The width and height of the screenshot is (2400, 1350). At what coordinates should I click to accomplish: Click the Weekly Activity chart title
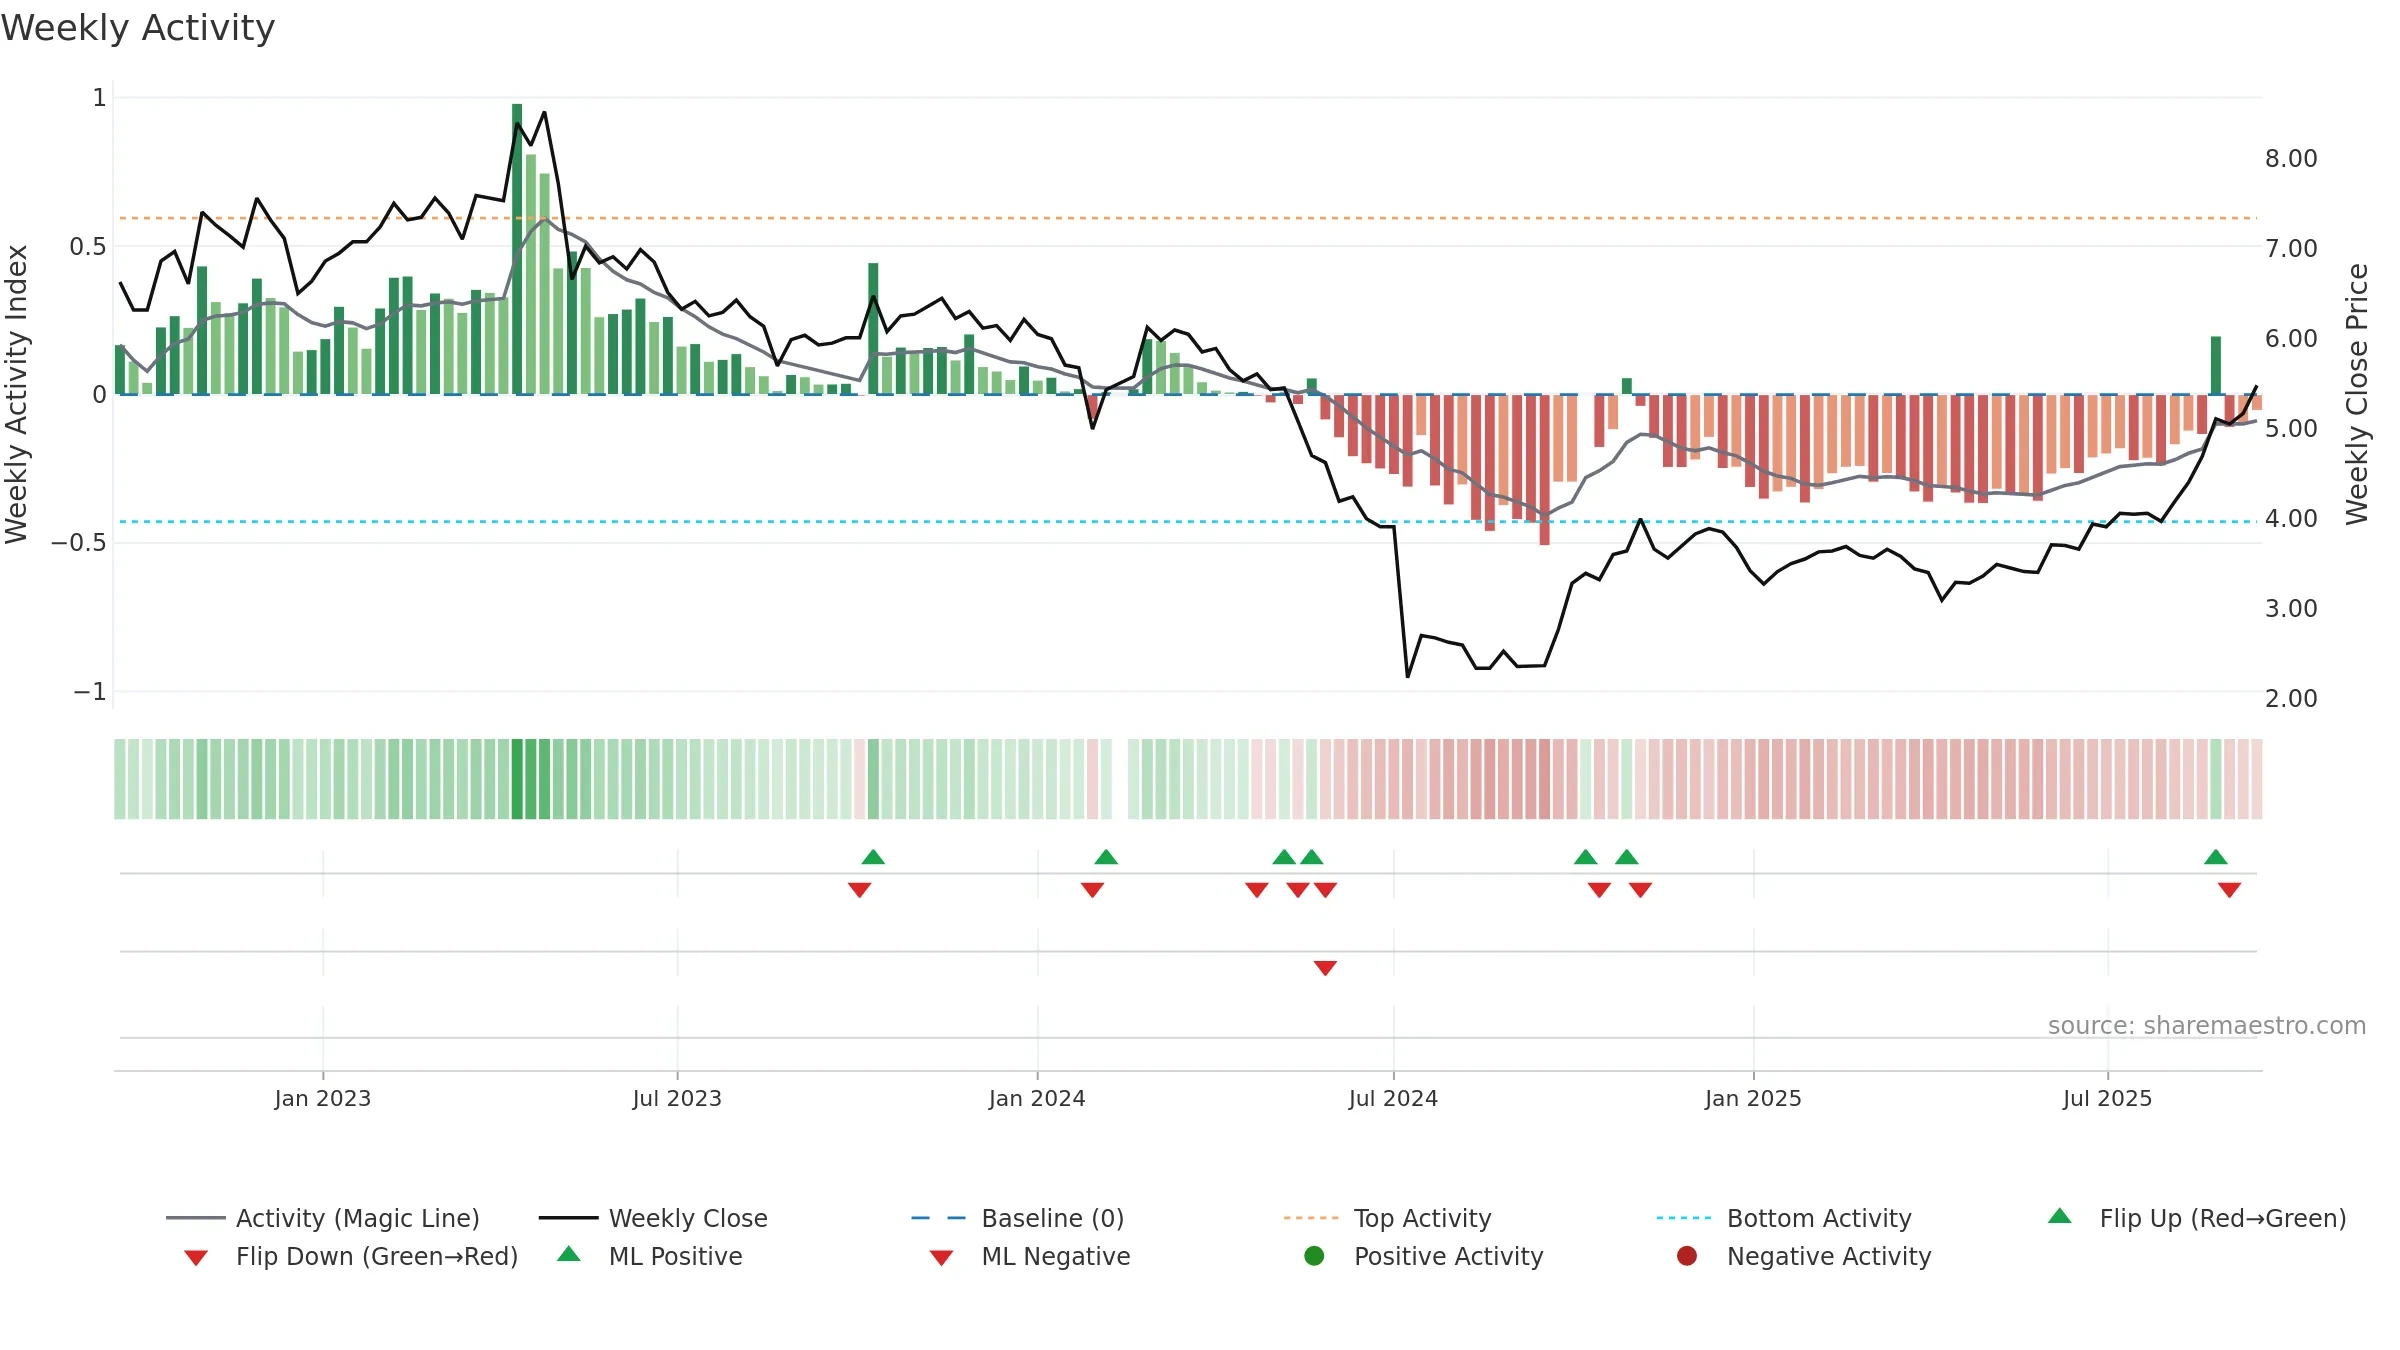[138, 28]
